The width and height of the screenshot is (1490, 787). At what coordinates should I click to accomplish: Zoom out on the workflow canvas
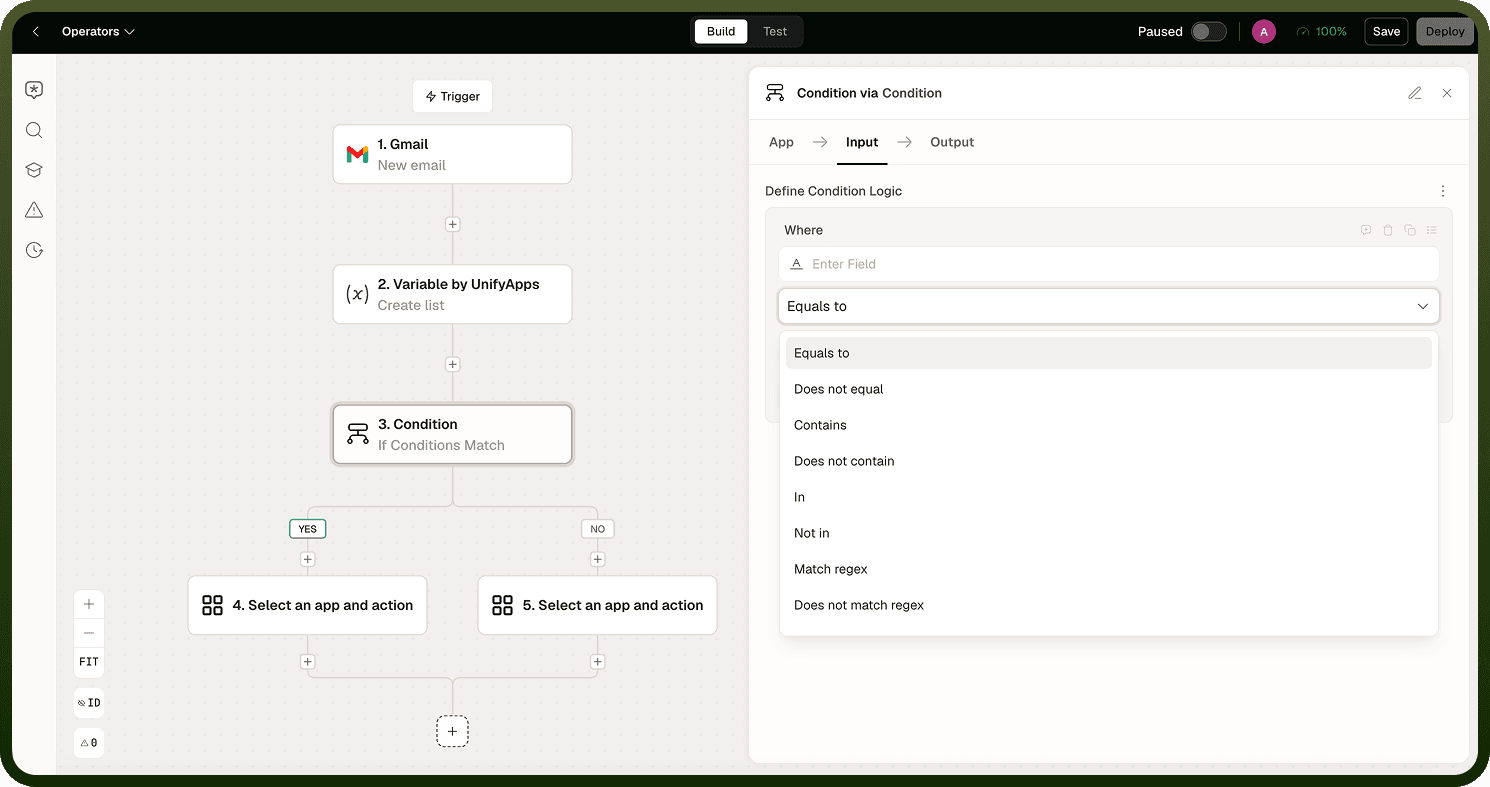(89, 633)
